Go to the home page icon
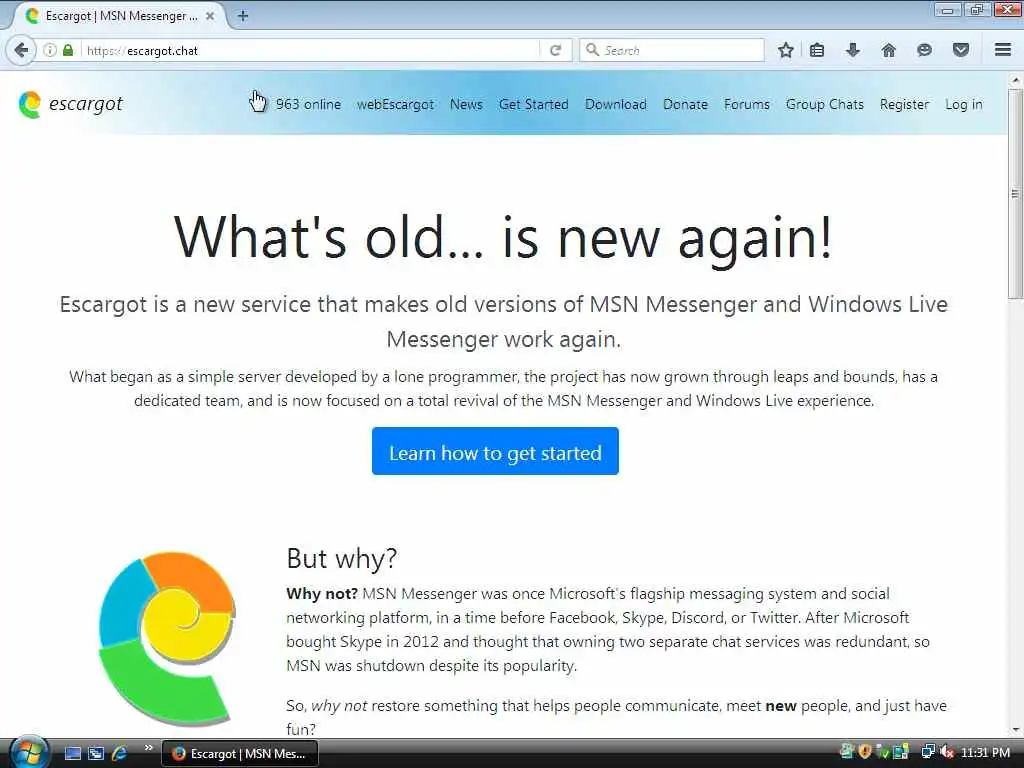Screen dimensions: 1024x768 [888, 50]
